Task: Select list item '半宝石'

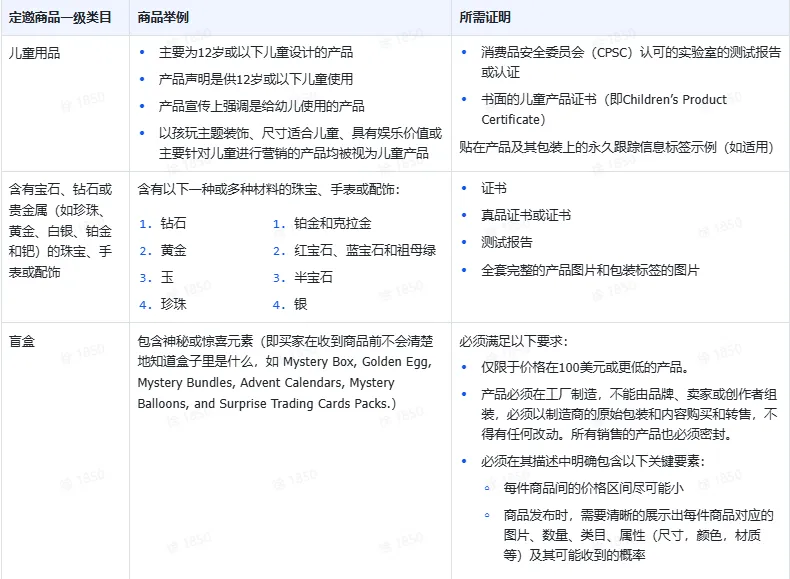Action: [x=313, y=277]
